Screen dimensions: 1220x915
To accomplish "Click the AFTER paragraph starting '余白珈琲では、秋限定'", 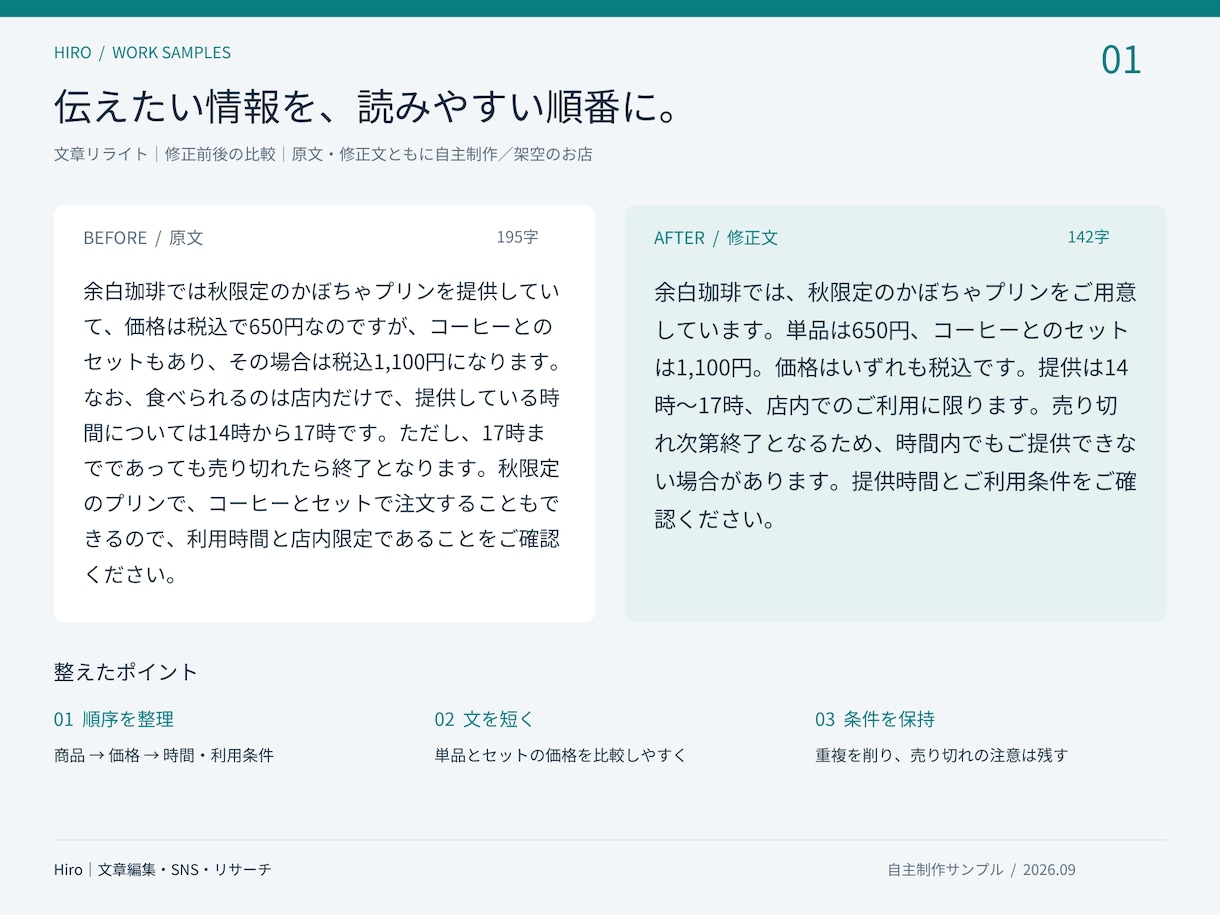I will (896, 405).
